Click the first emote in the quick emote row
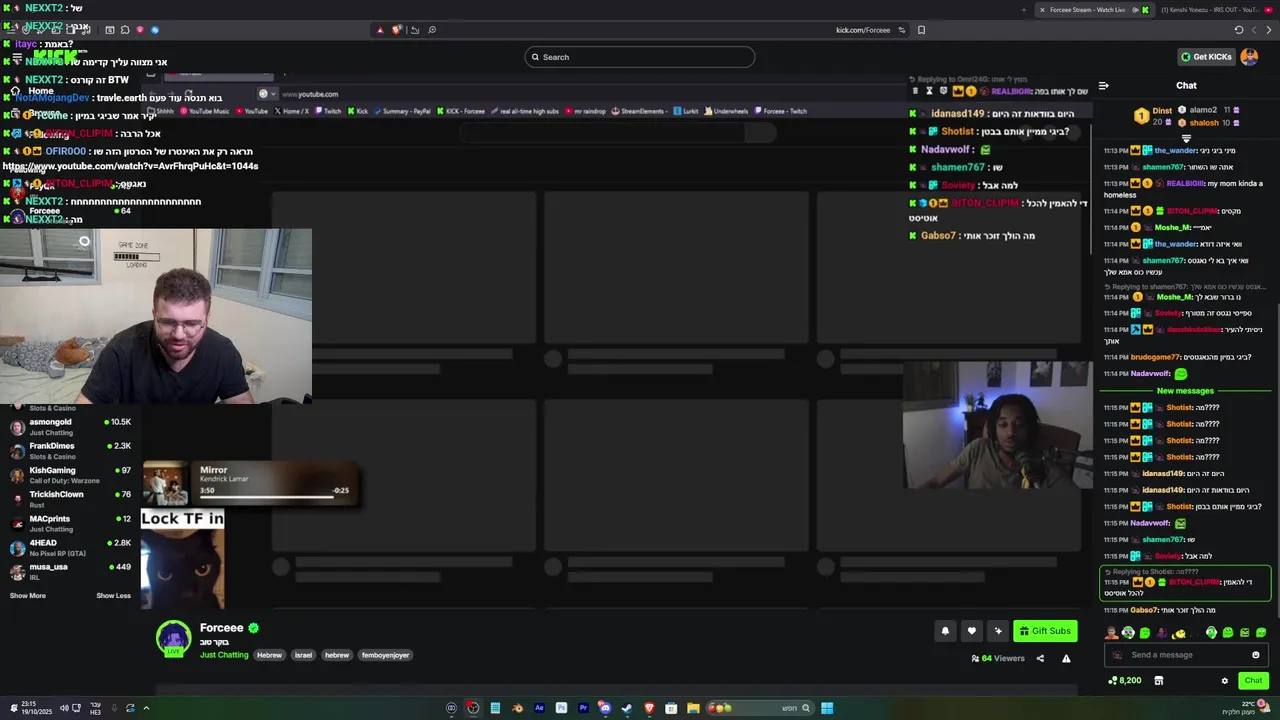This screenshot has height=720, width=1280. [1111, 633]
